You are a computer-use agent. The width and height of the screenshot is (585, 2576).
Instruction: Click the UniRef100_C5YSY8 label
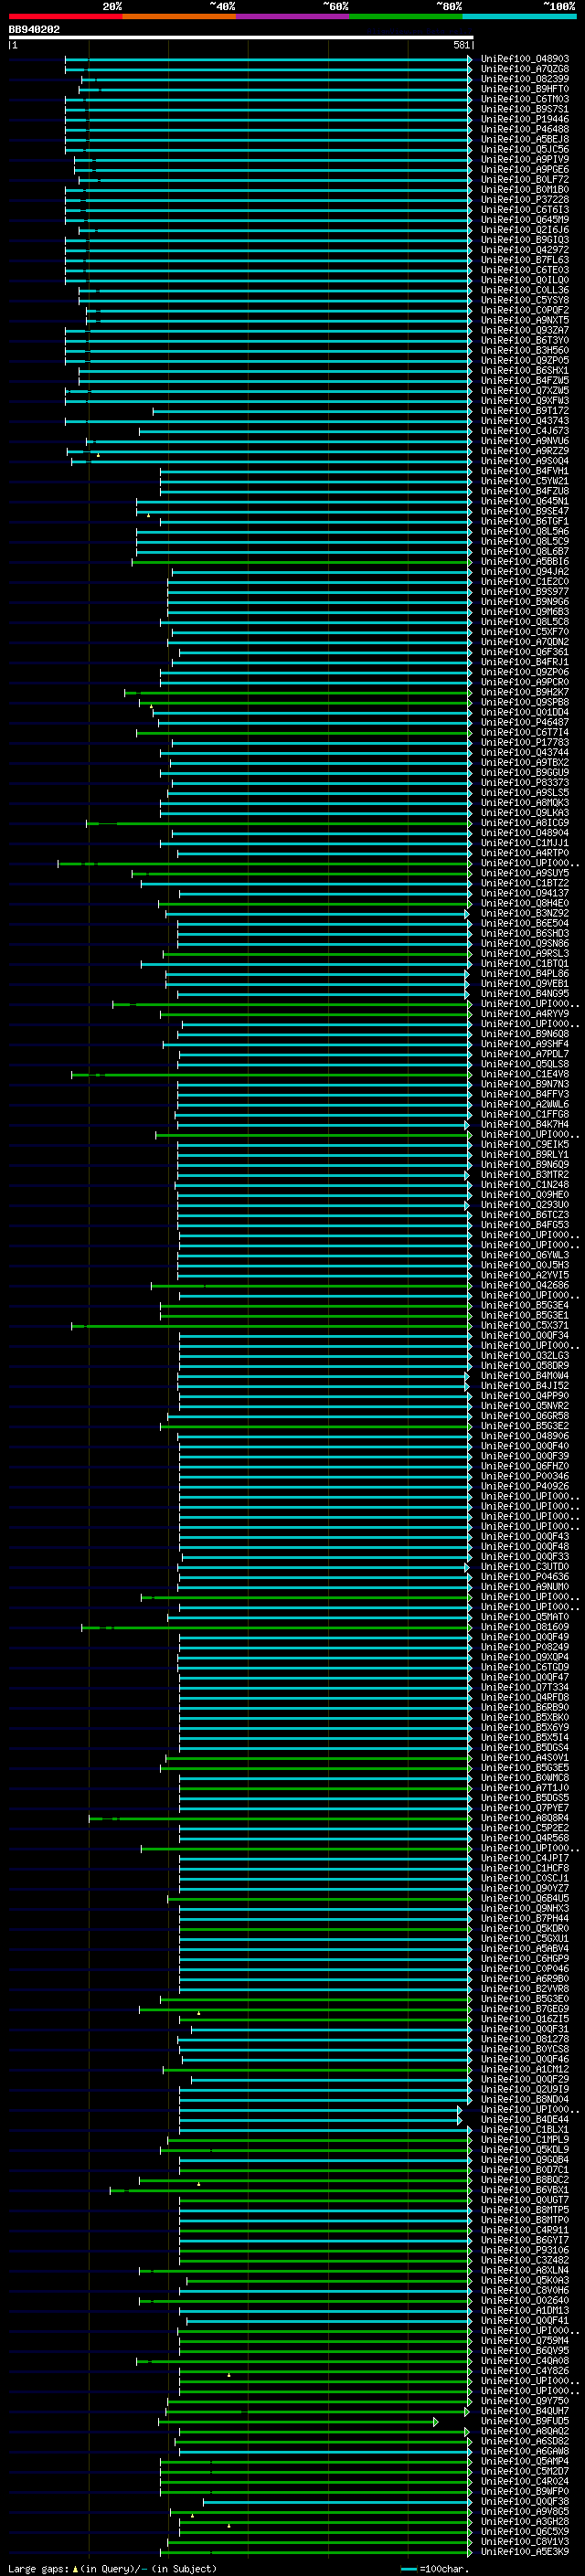pos(524,300)
